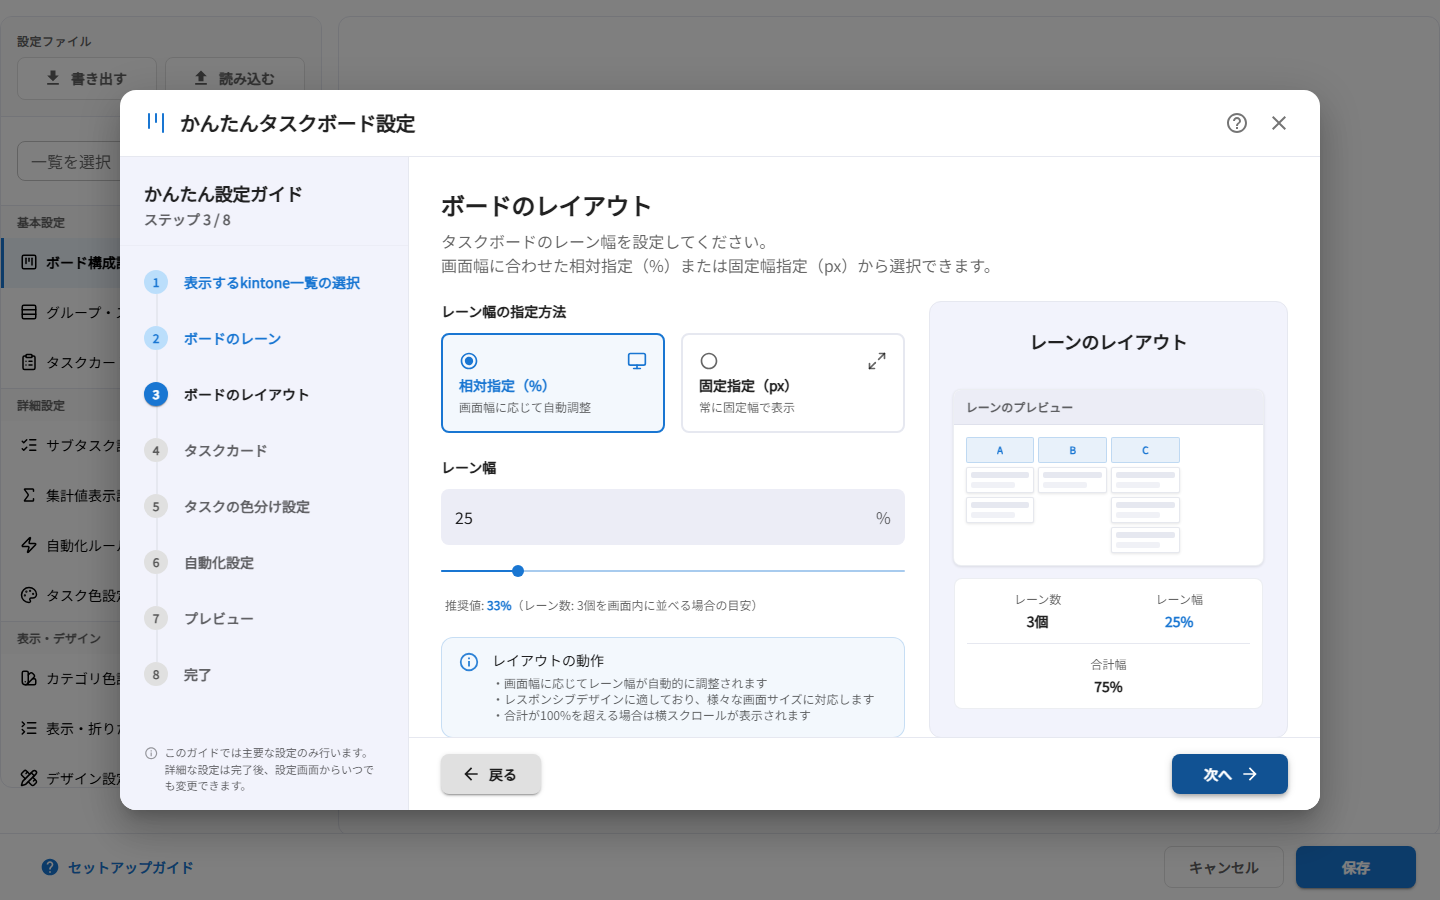Click the 書き出す export button in background

87,78
